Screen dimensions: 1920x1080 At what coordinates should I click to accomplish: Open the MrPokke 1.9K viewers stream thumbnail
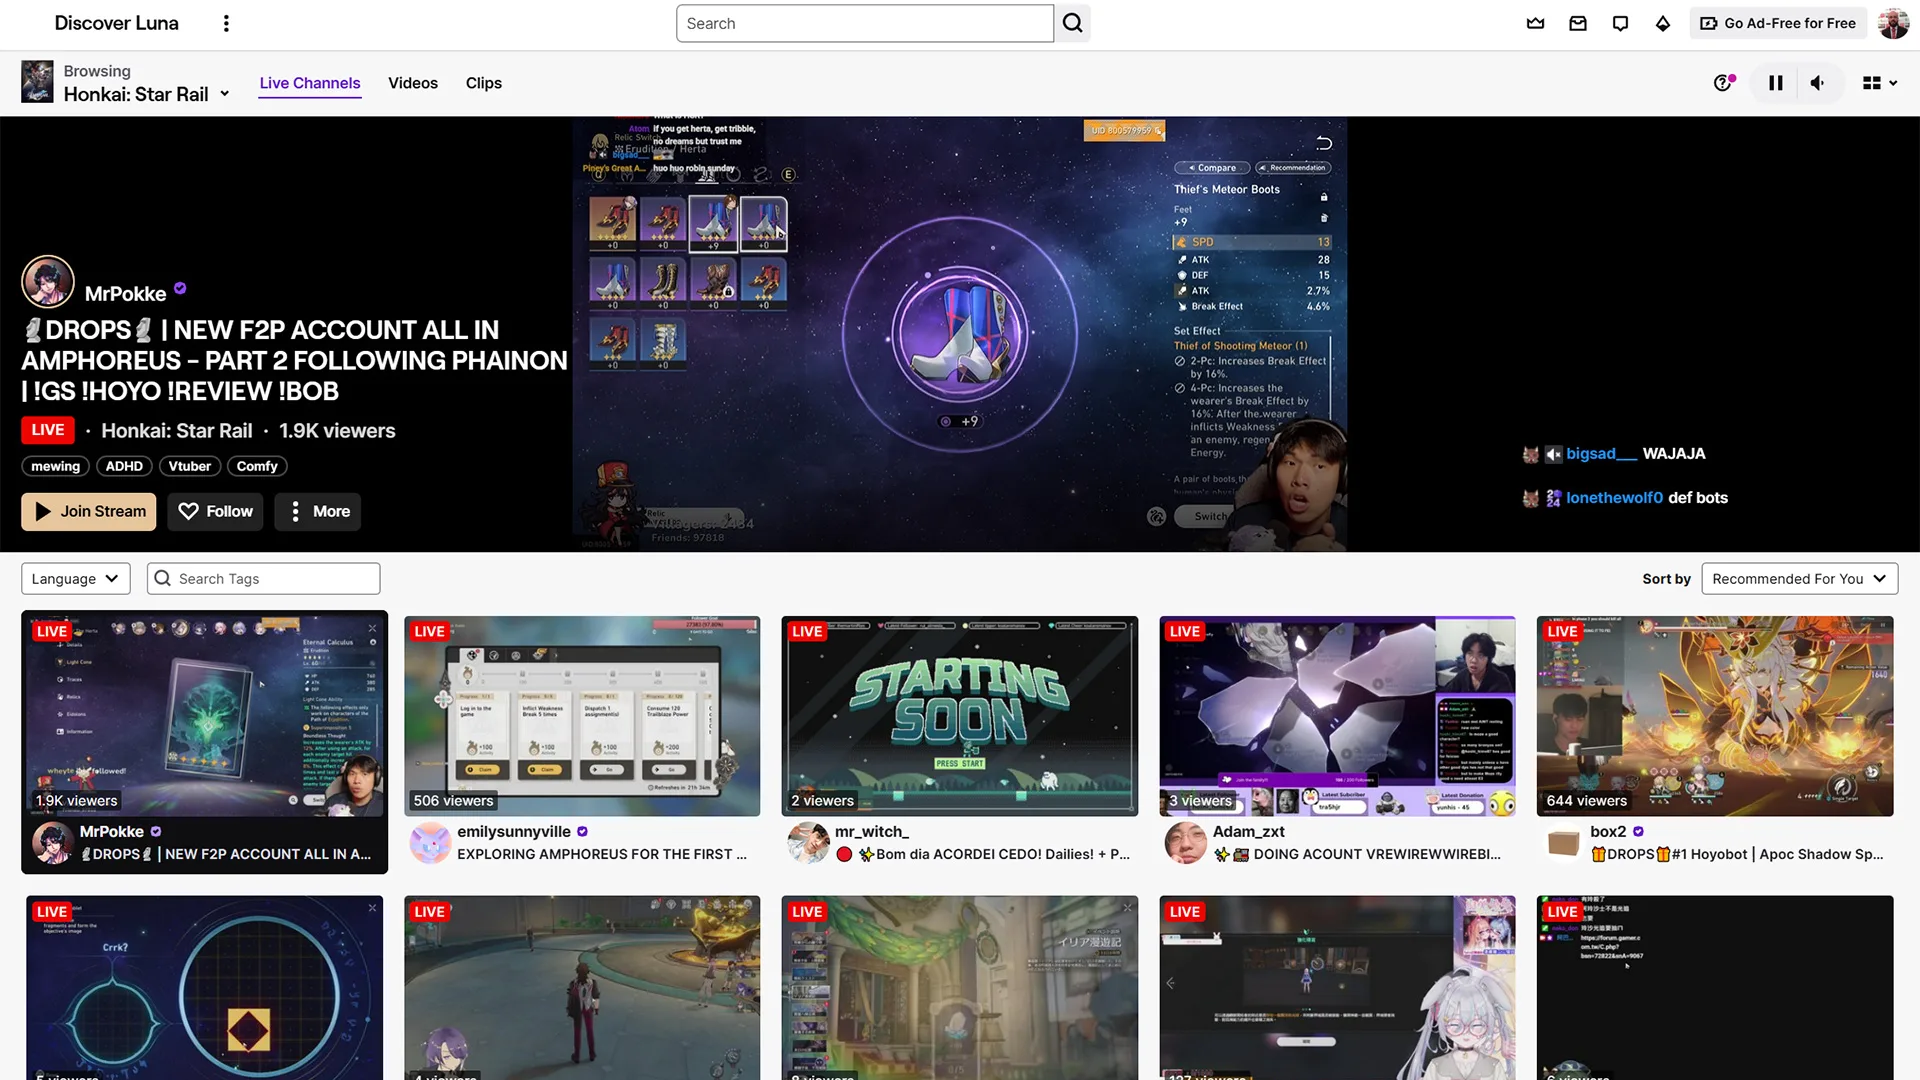click(x=205, y=716)
